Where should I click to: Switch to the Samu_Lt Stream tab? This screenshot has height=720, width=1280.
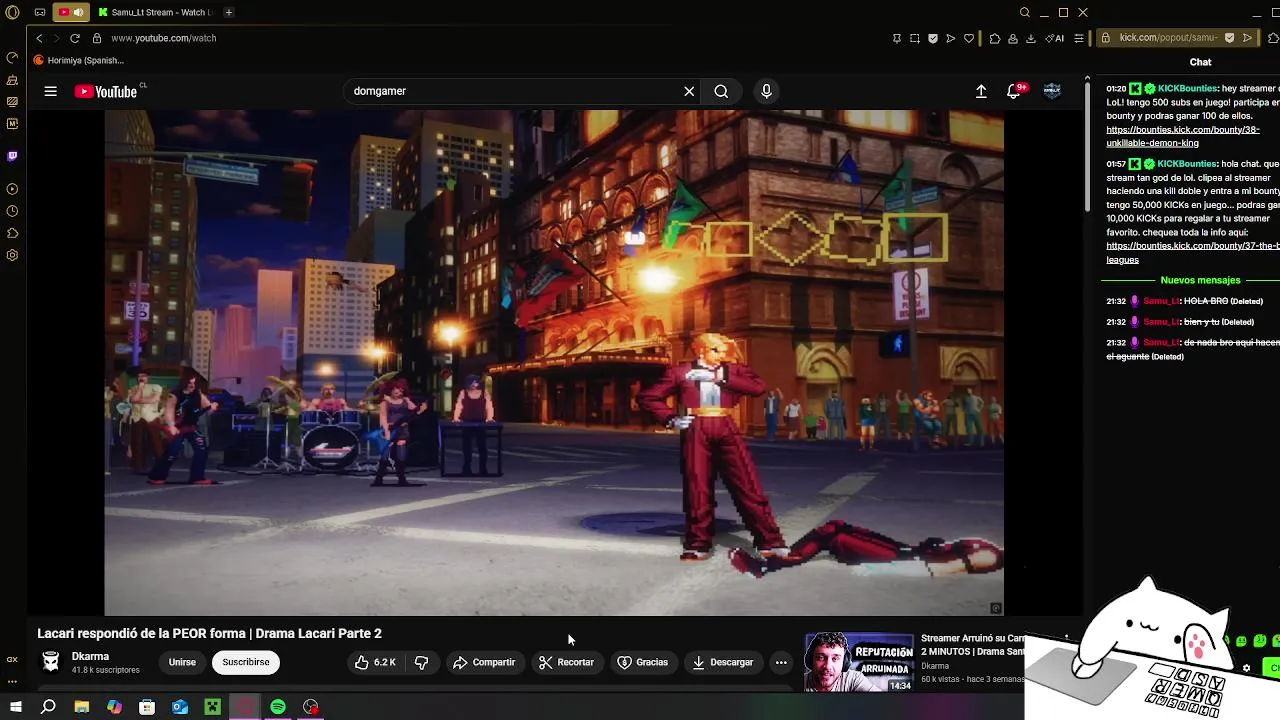[155, 12]
